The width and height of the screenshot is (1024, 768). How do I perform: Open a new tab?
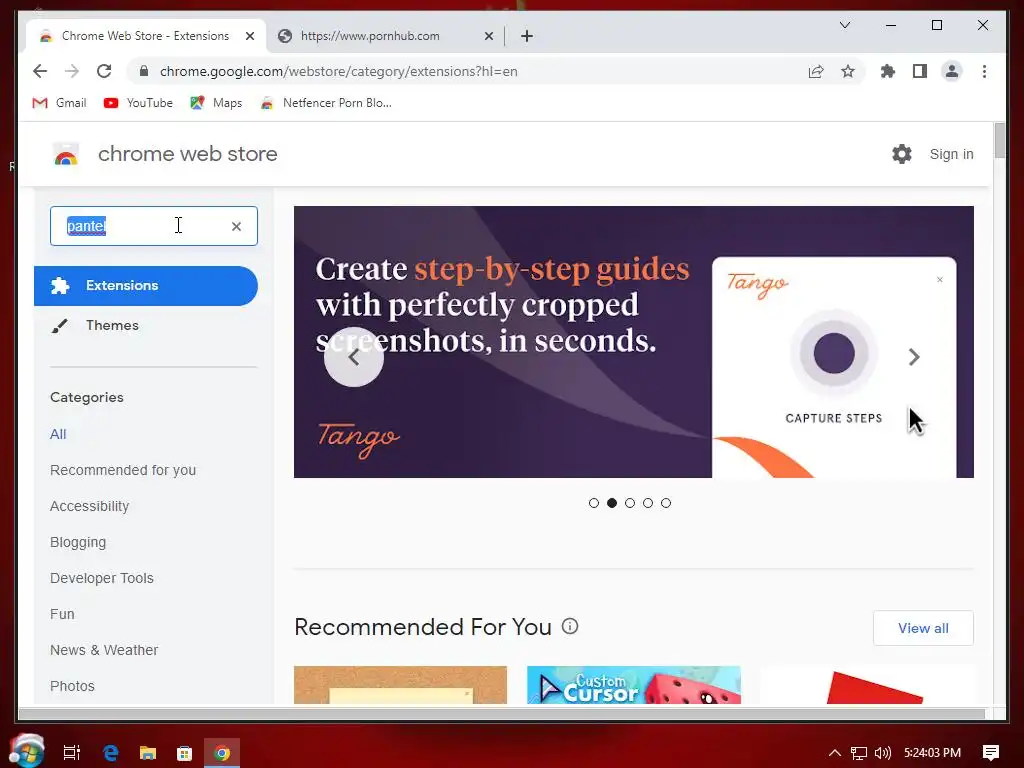(527, 36)
